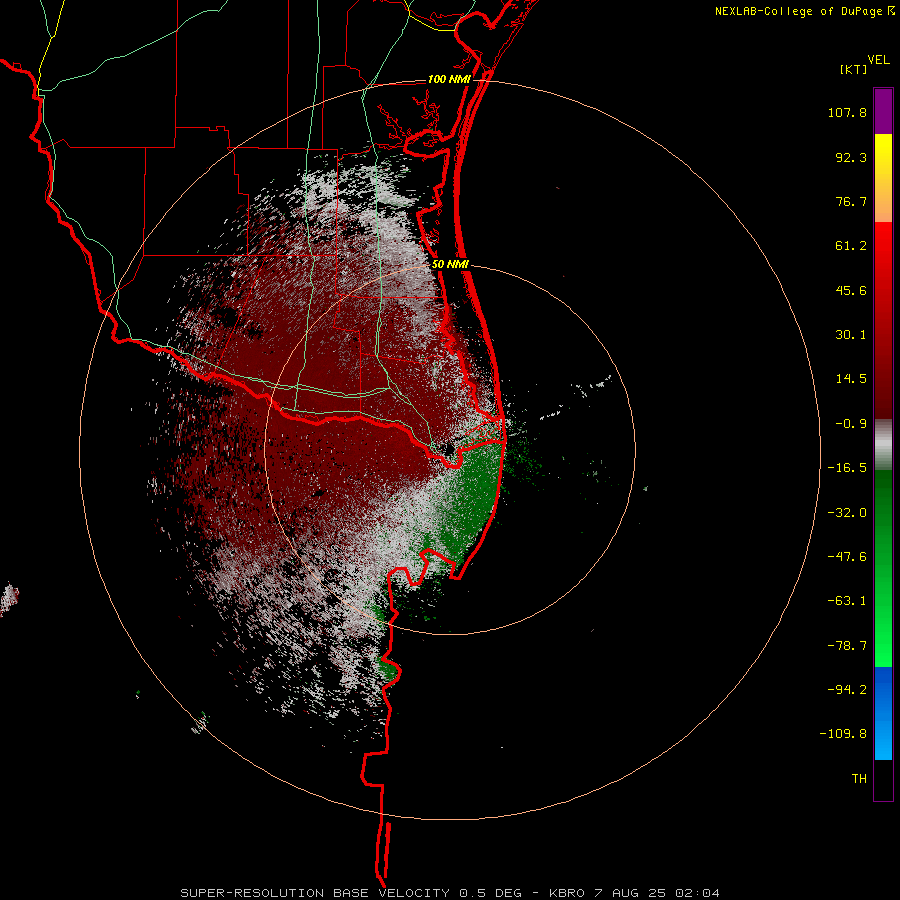Viewport: 900px width, 900px height.
Task: Click the -0.9 legend value
Action: tap(851, 424)
